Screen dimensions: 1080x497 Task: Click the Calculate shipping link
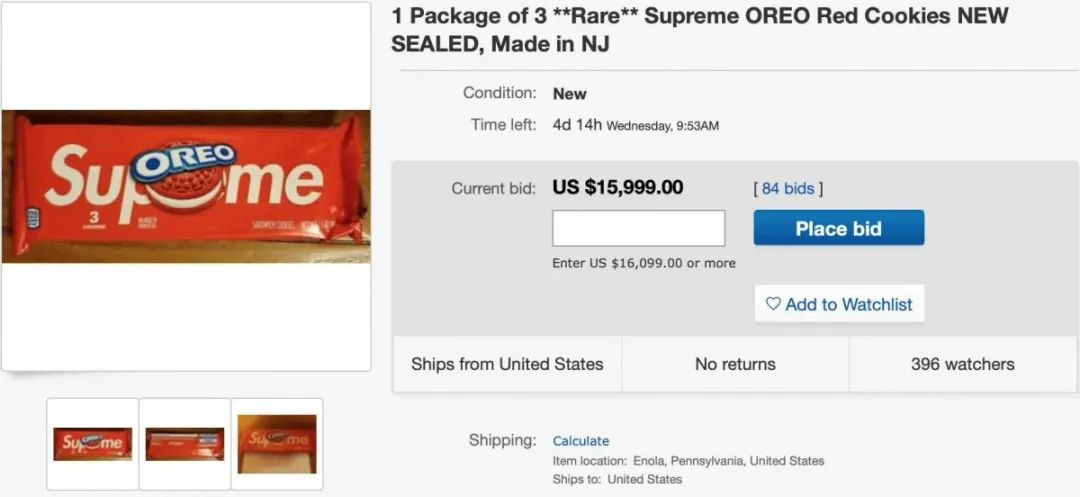[x=580, y=441]
